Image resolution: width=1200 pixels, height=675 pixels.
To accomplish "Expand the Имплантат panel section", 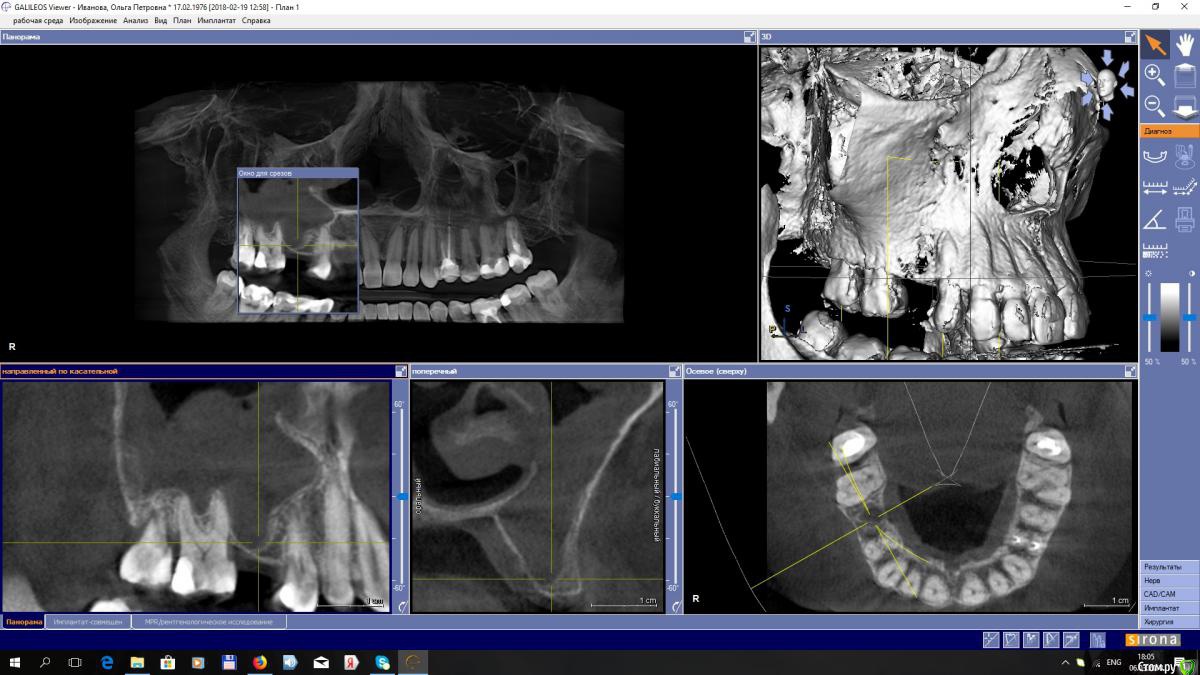I will (1169, 608).
